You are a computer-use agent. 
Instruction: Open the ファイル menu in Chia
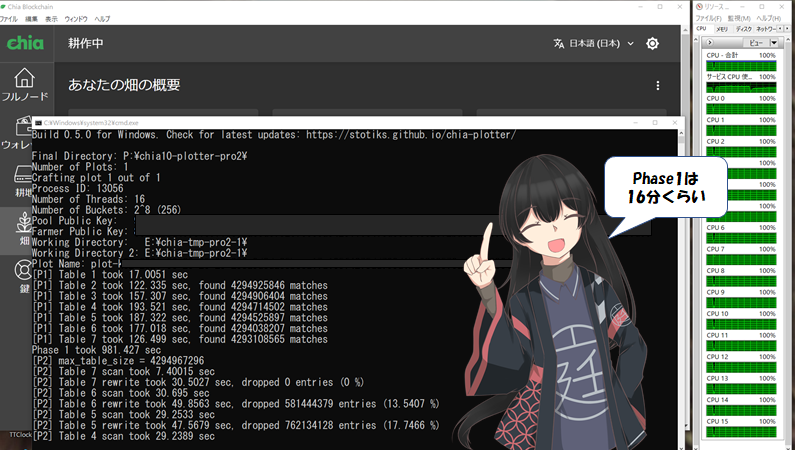click(9, 19)
